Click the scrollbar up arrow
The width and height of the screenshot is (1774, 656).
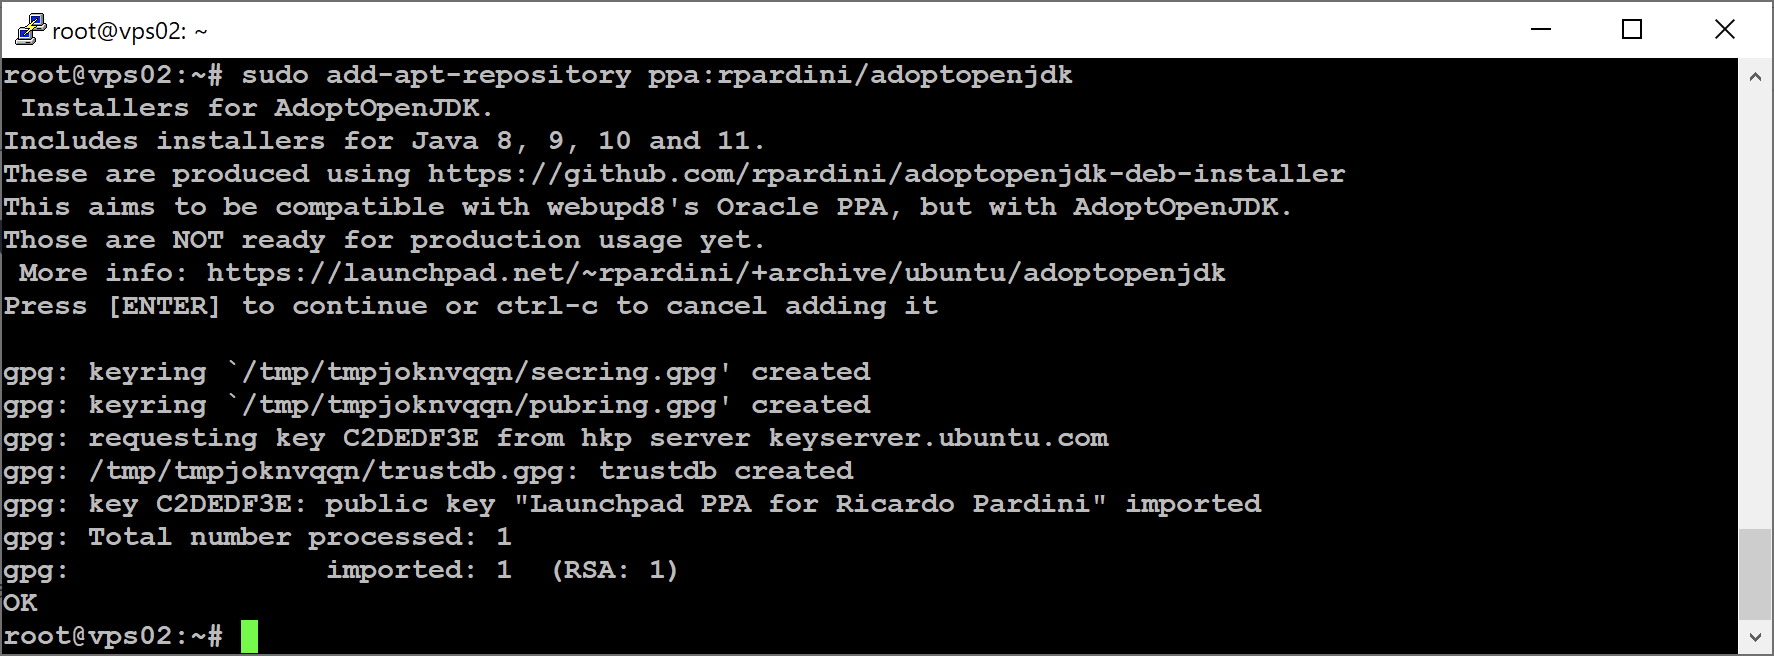point(1755,76)
